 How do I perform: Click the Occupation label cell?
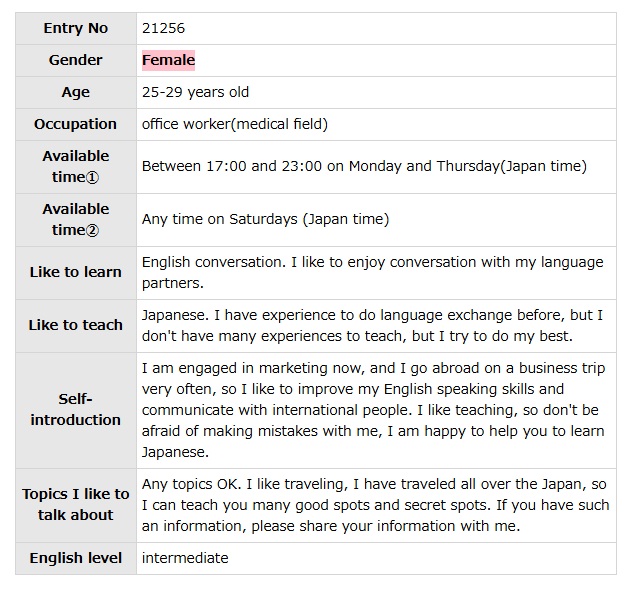pyautogui.click(x=76, y=124)
